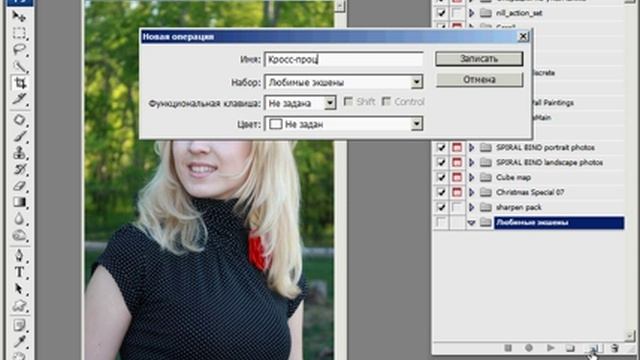Toggle the checkbox for nil_action_set
This screenshot has width=640, height=360.
441,13
